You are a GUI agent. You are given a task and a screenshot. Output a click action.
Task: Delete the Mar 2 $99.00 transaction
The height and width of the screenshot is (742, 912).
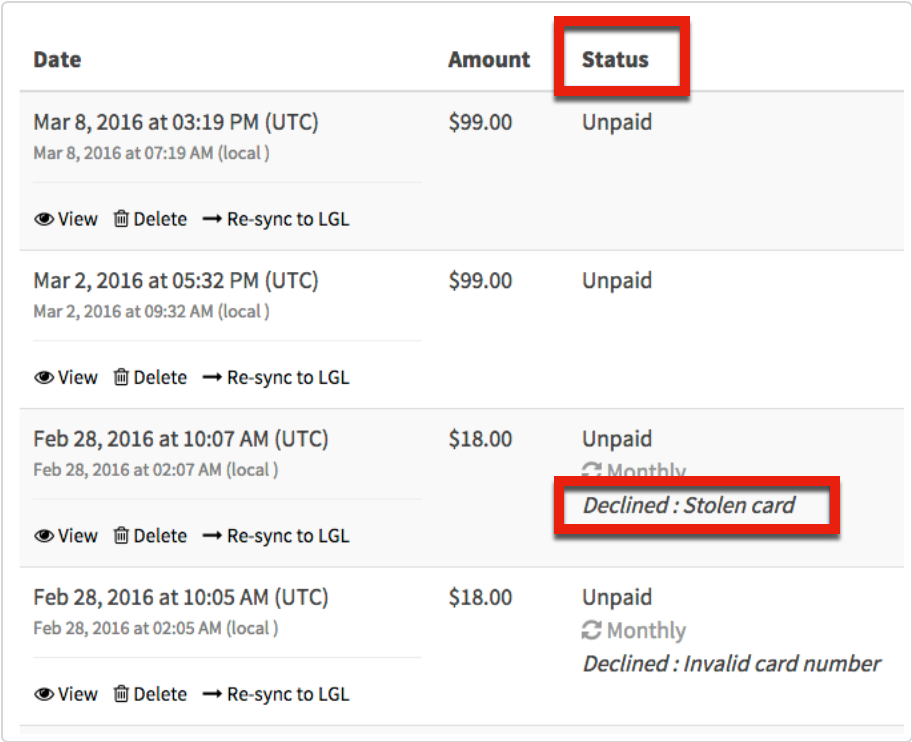click(150, 377)
